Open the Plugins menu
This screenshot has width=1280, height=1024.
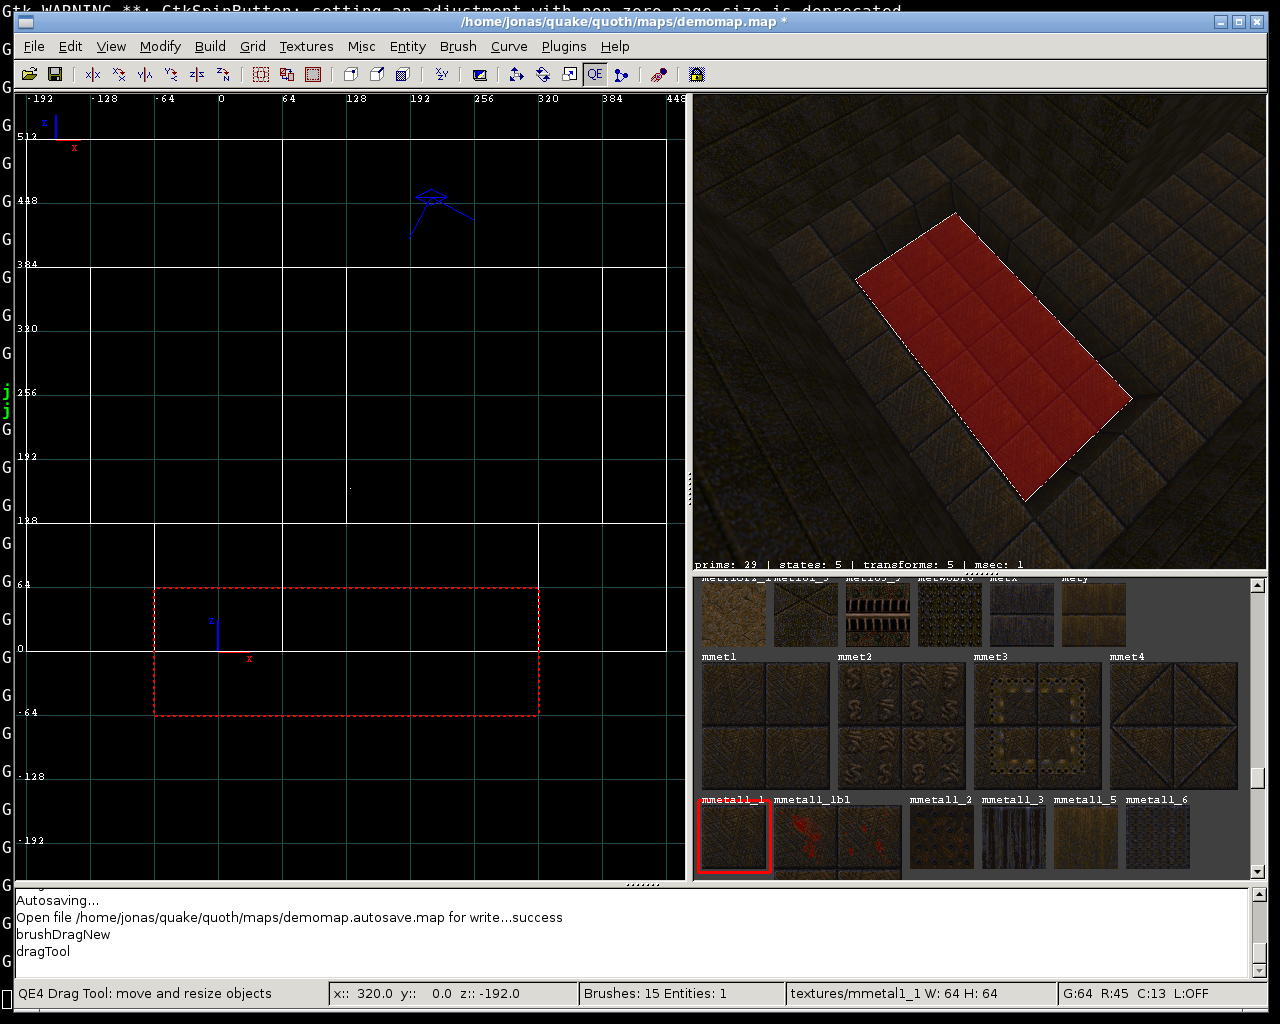tap(564, 46)
